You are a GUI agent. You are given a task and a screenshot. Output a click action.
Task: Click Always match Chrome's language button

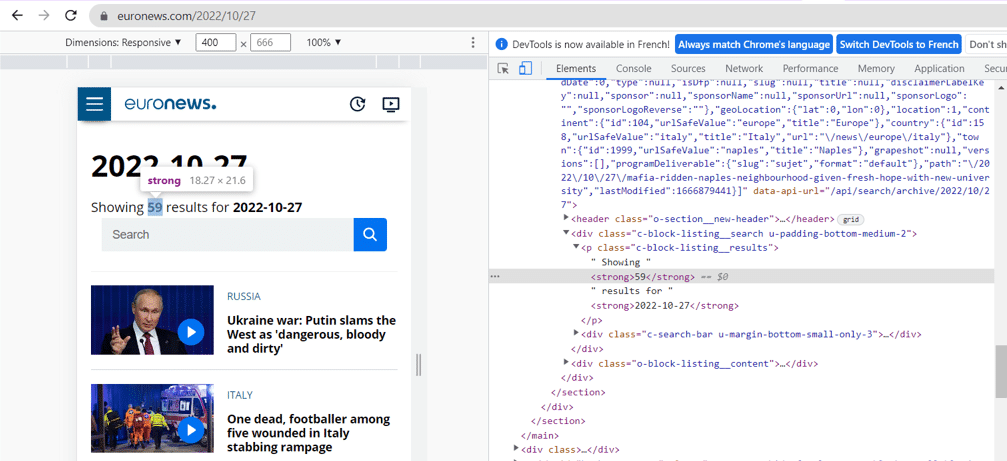pyautogui.click(x=753, y=44)
